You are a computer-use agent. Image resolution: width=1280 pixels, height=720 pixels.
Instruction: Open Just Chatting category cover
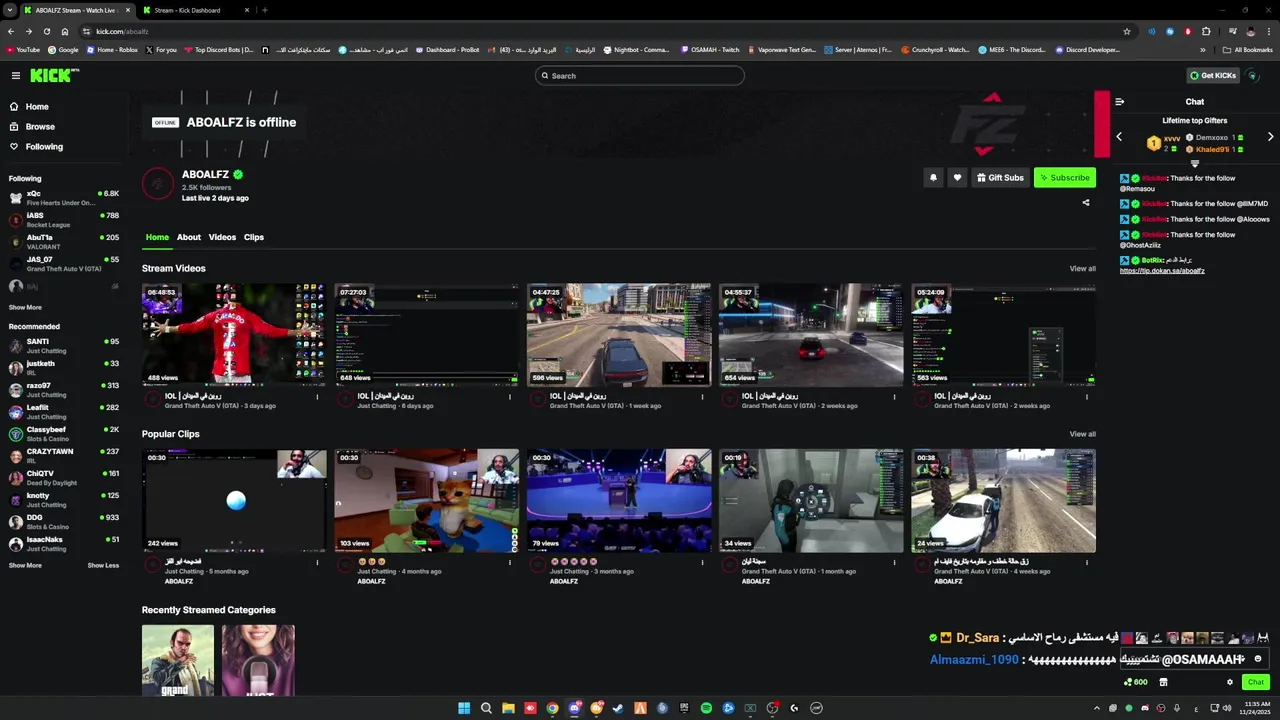[x=258, y=660]
